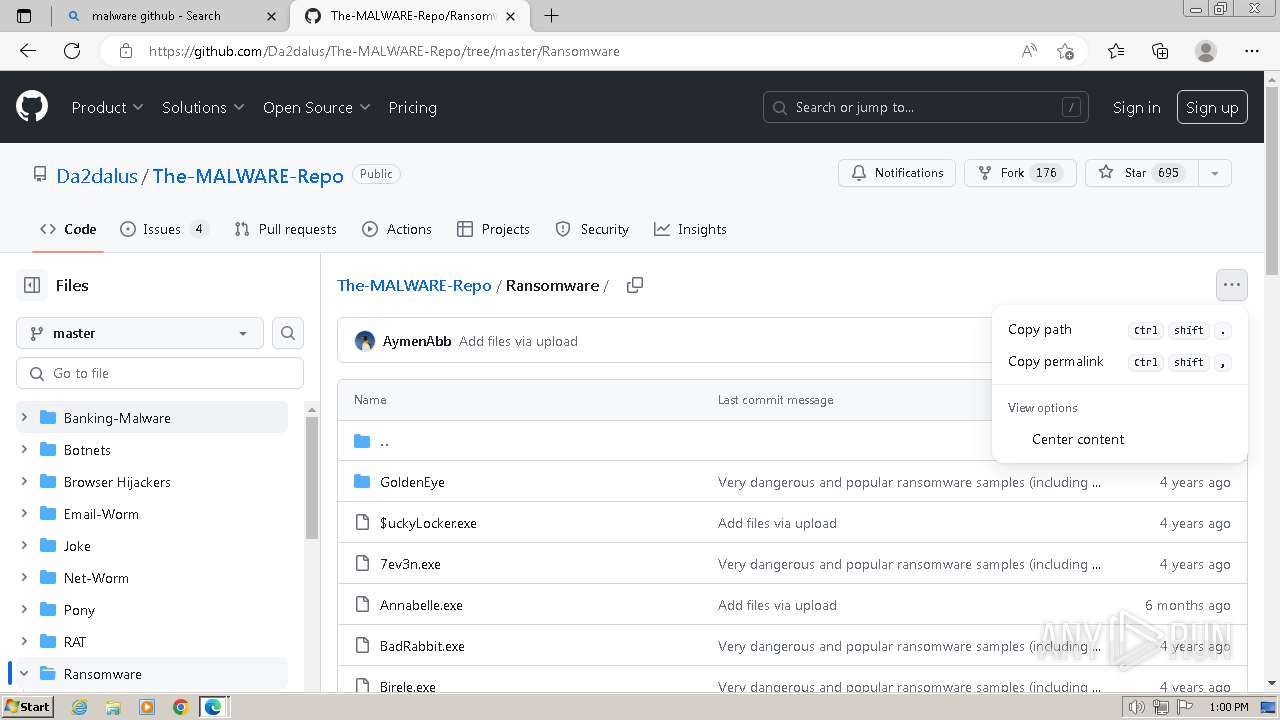
Task: Expand Banking-Malware folder chevron
Action: (24, 418)
